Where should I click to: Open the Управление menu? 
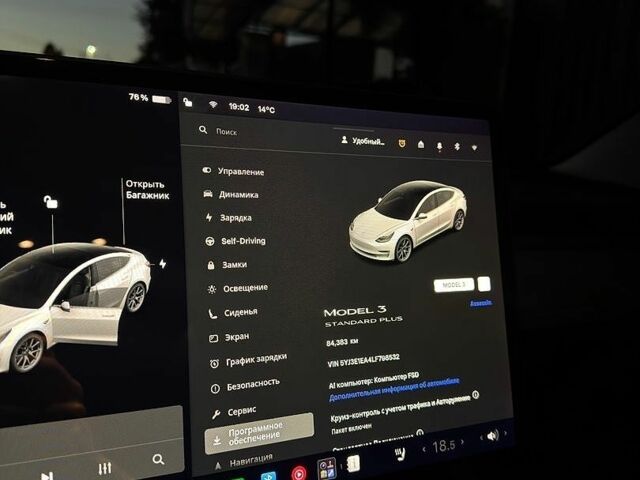point(233,171)
